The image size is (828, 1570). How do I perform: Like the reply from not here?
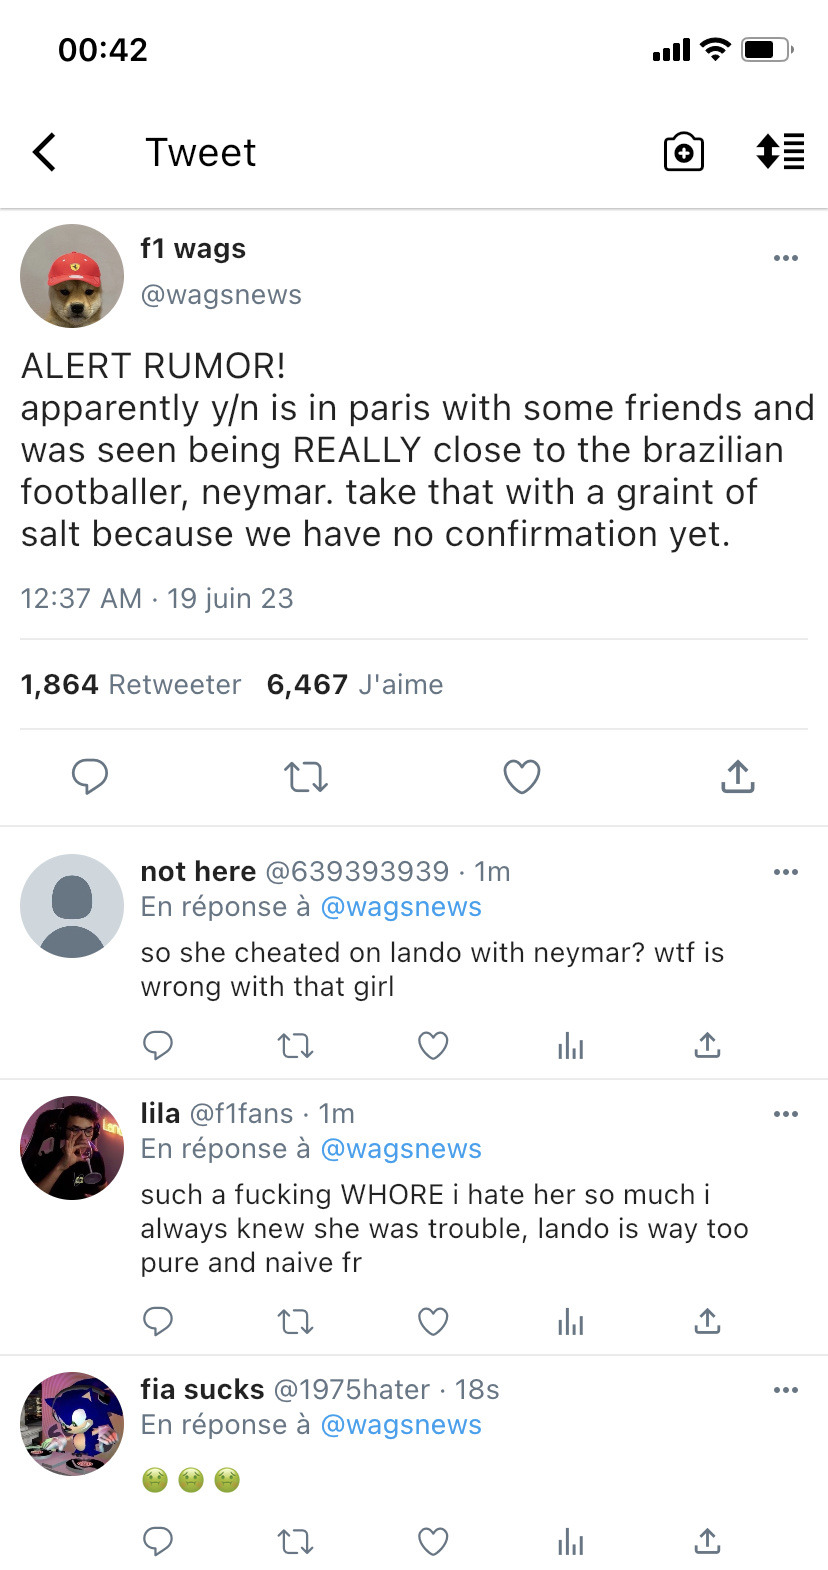(x=433, y=1046)
